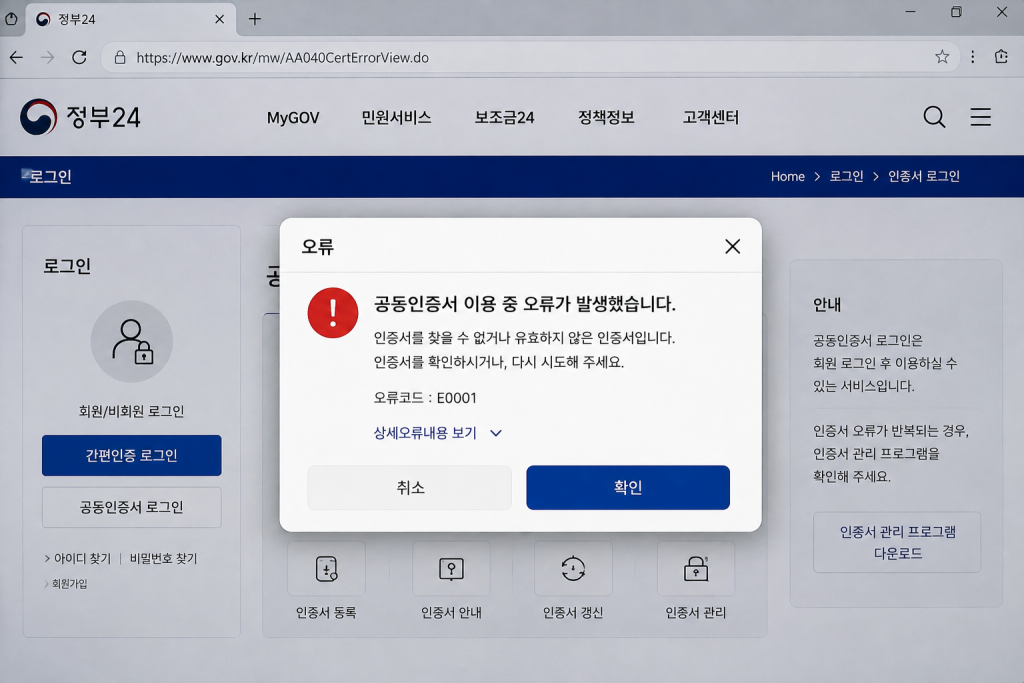Go to 회원가입 page

[x=69, y=584]
